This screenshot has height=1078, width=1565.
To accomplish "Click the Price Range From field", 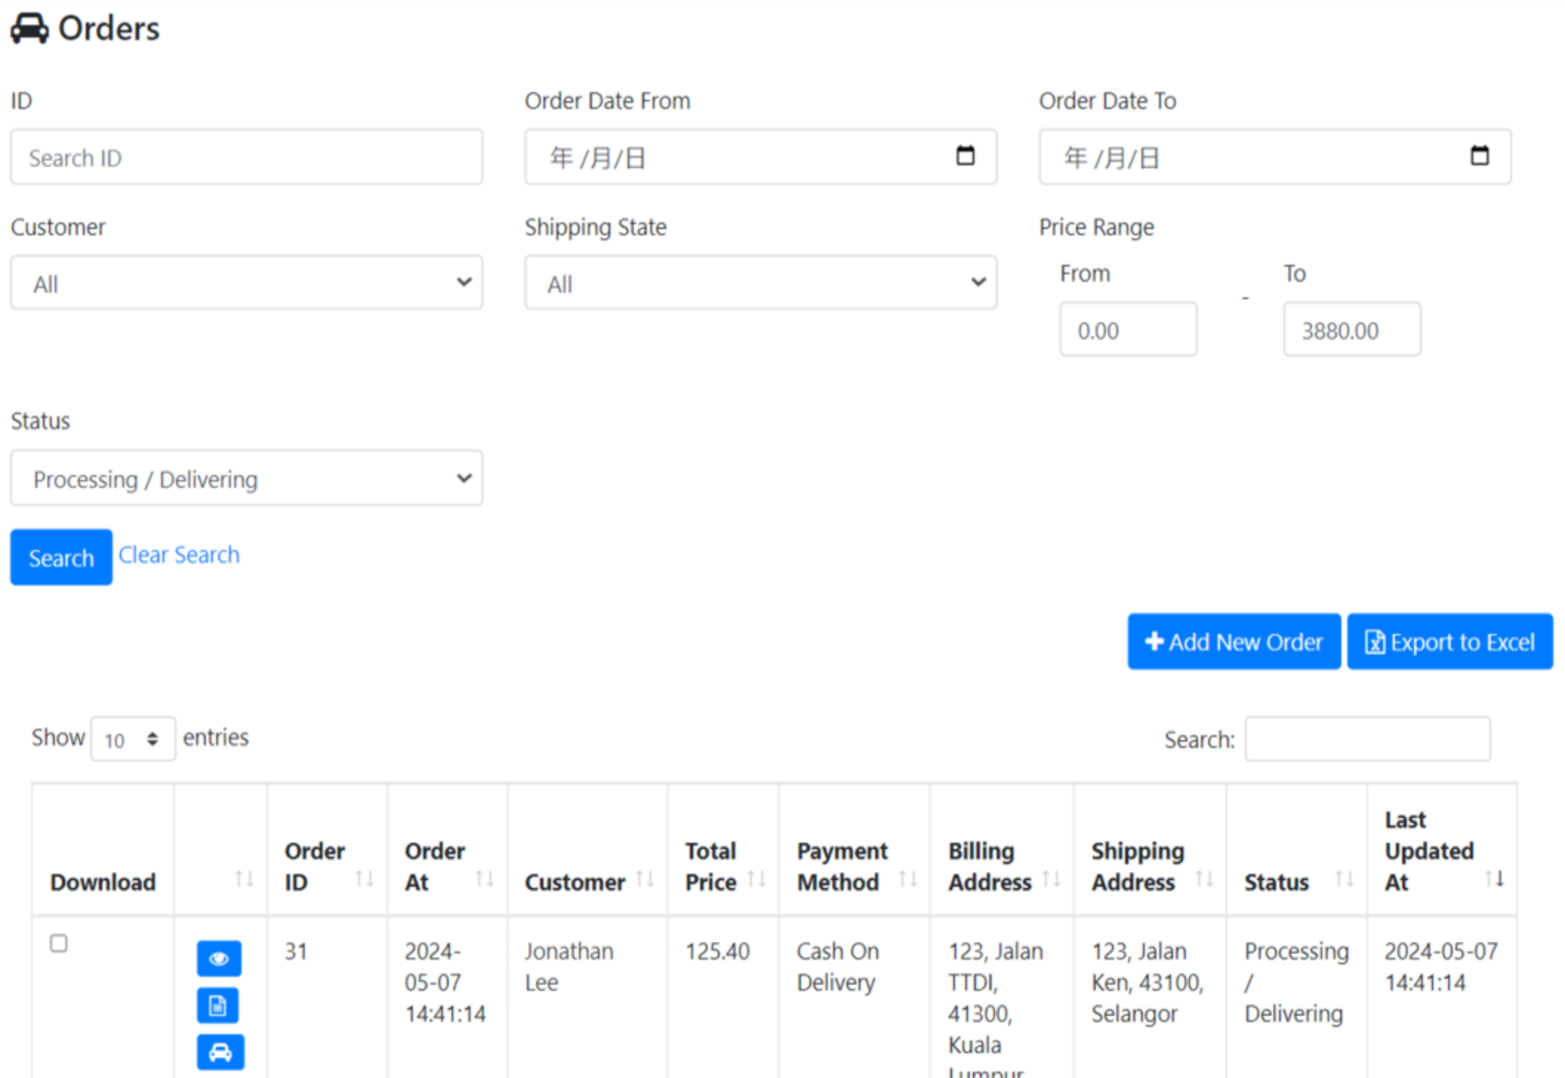I will pos(1127,330).
